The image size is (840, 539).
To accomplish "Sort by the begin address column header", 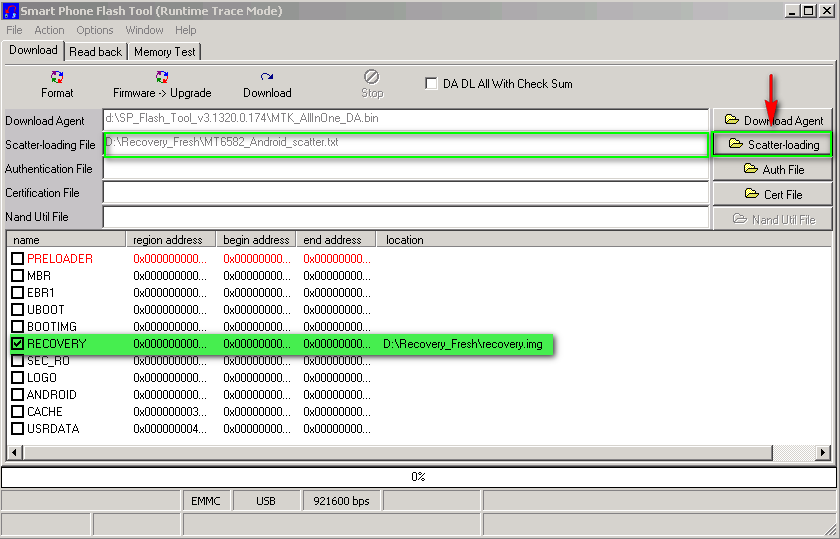I will [x=256, y=240].
